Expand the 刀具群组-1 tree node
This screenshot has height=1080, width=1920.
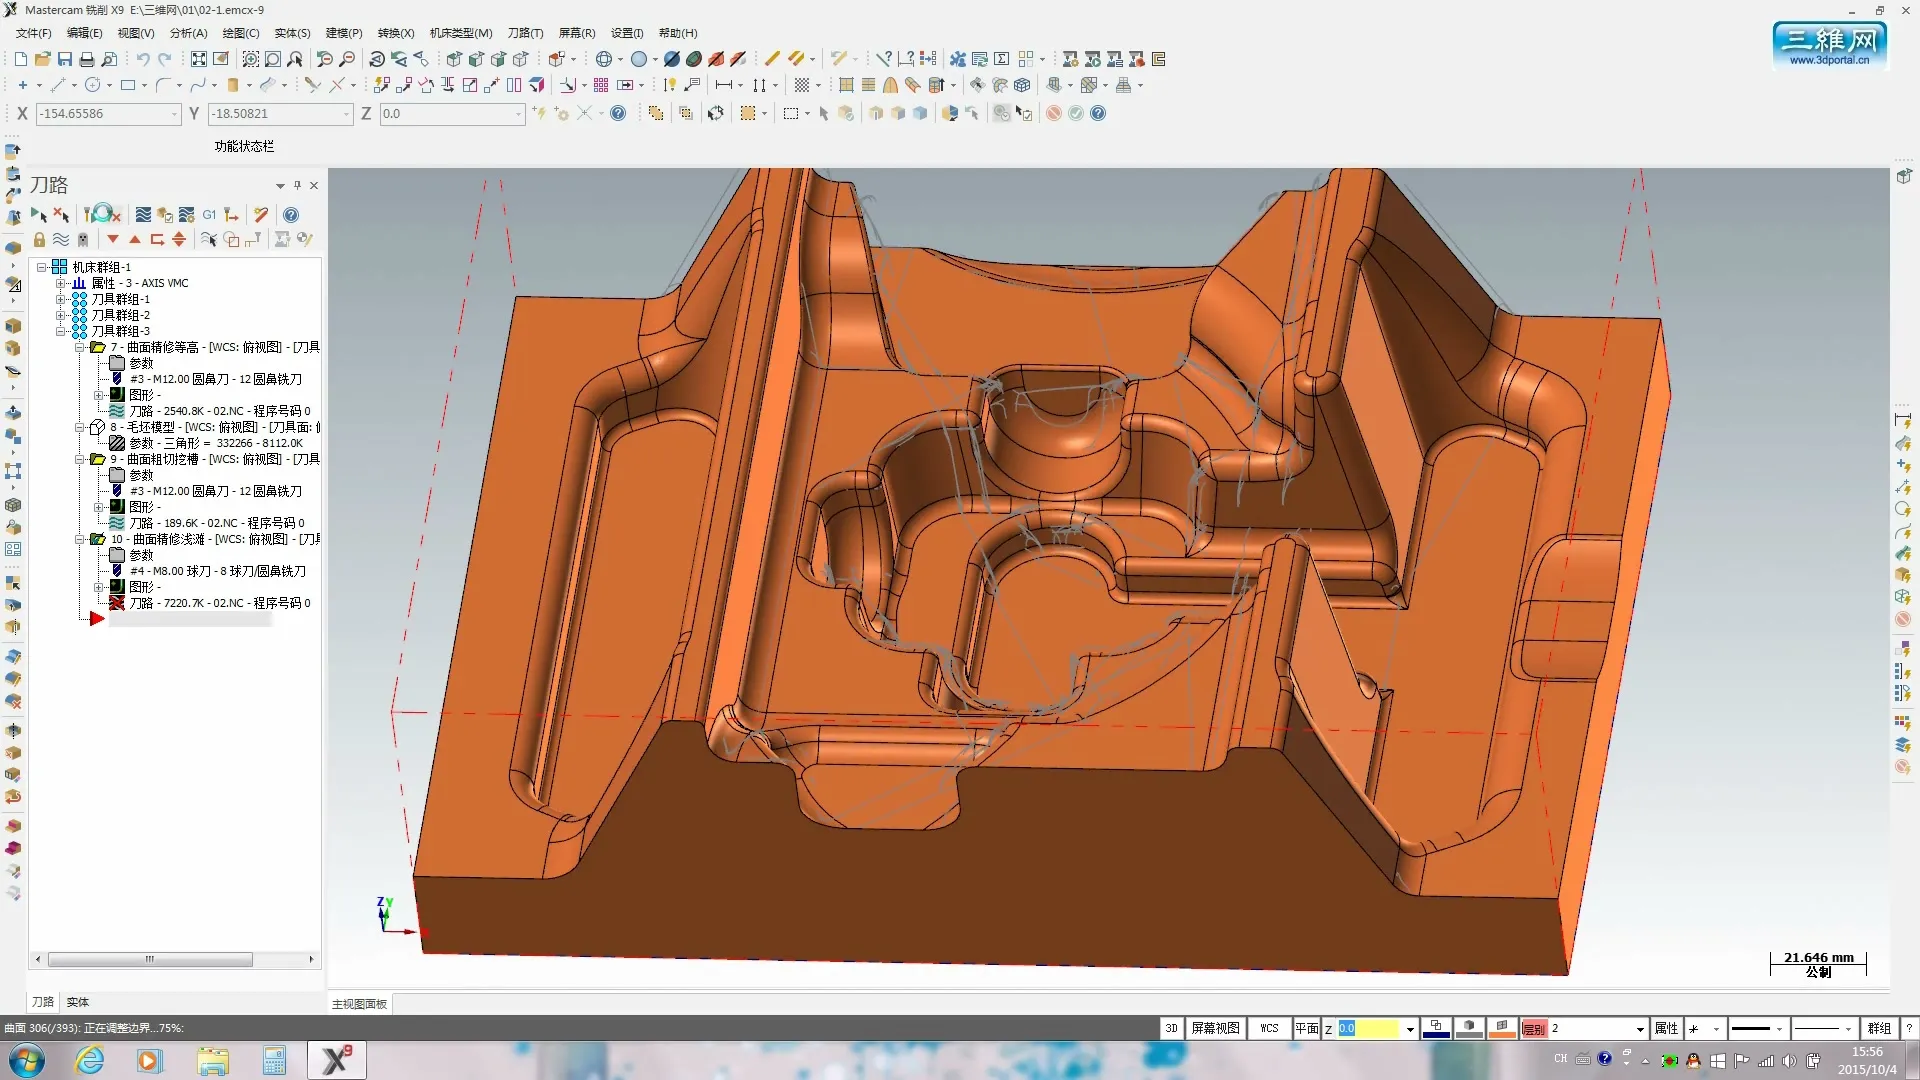point(61,299)
